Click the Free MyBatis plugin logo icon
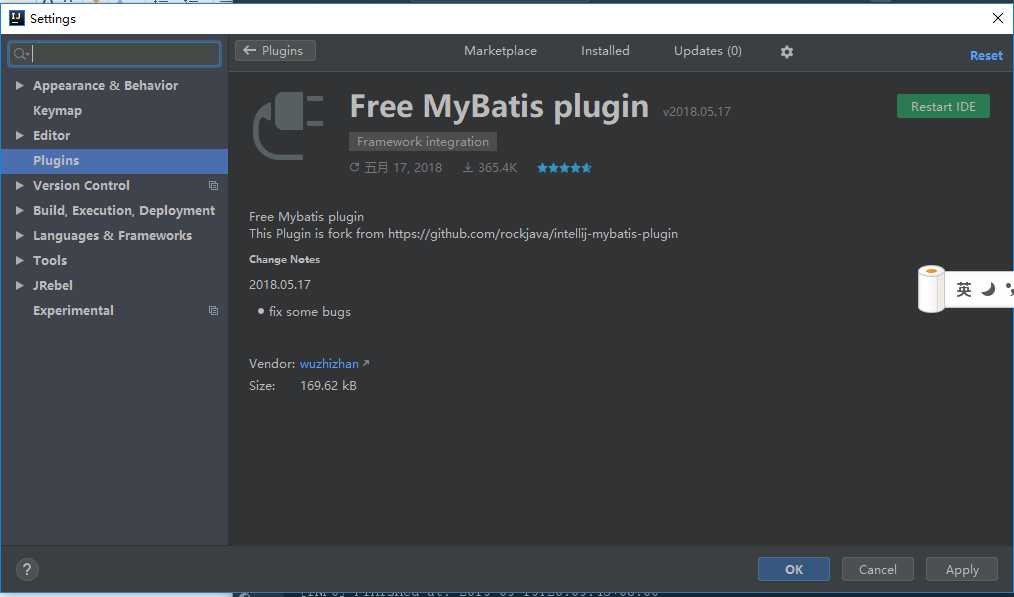 coord(288,125)
